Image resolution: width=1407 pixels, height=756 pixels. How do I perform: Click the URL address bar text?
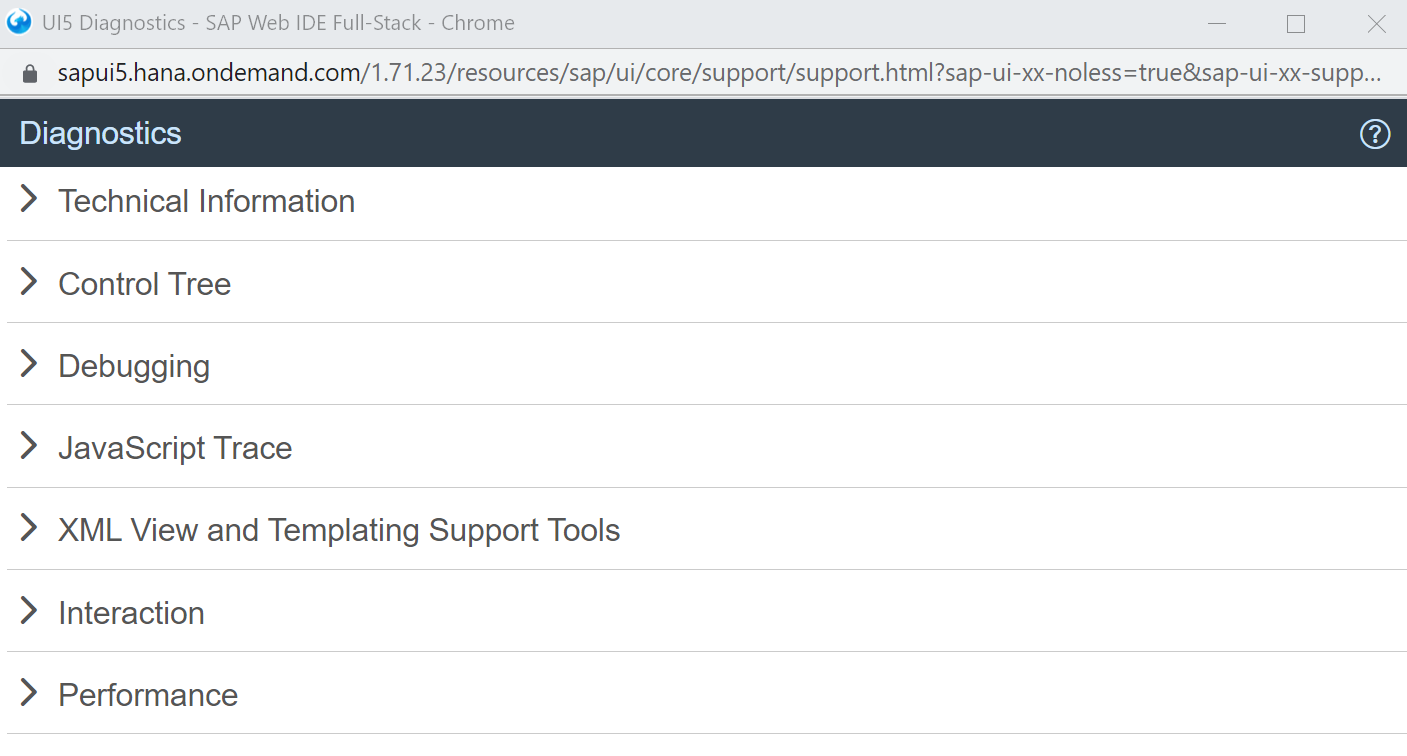point(720,74)
